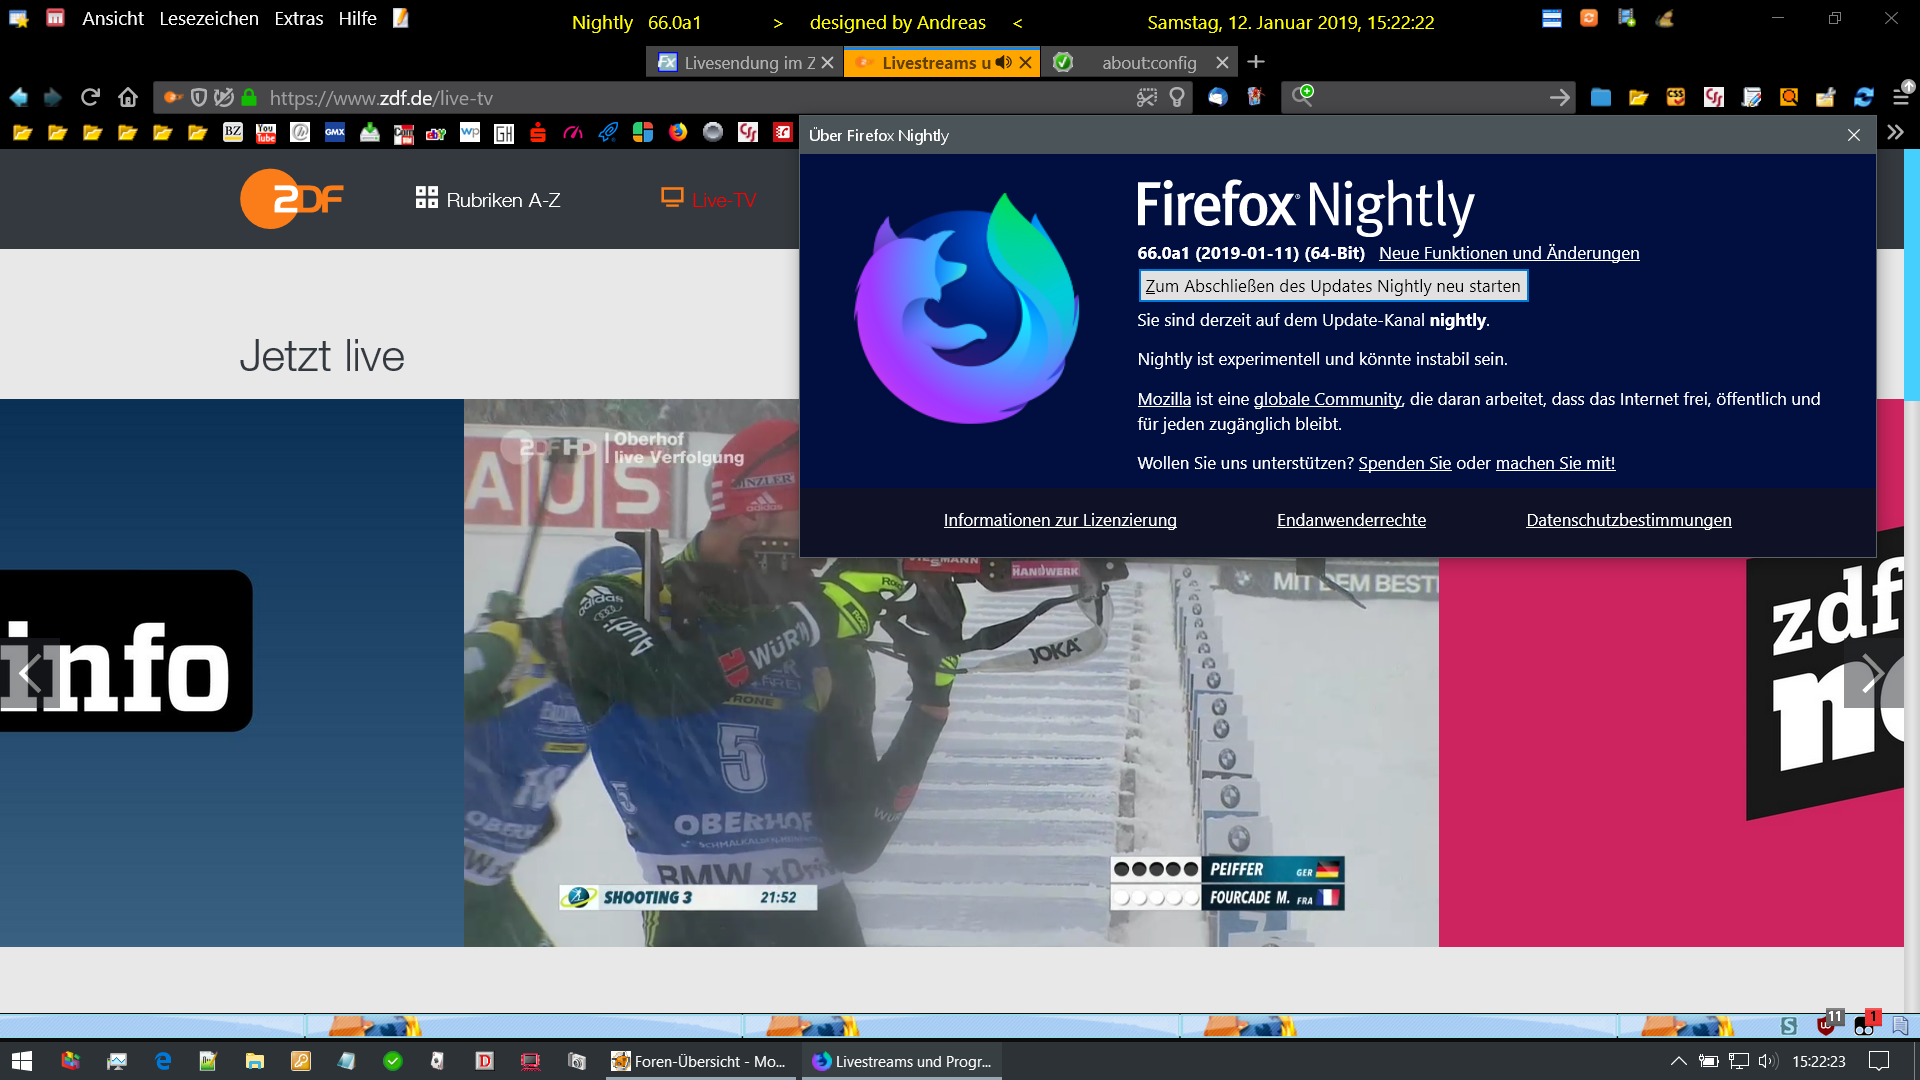Screen dimensions: 1920x1080
Task: Show hidden system tray icons chevron
Action: [x=1679, y=1061]
